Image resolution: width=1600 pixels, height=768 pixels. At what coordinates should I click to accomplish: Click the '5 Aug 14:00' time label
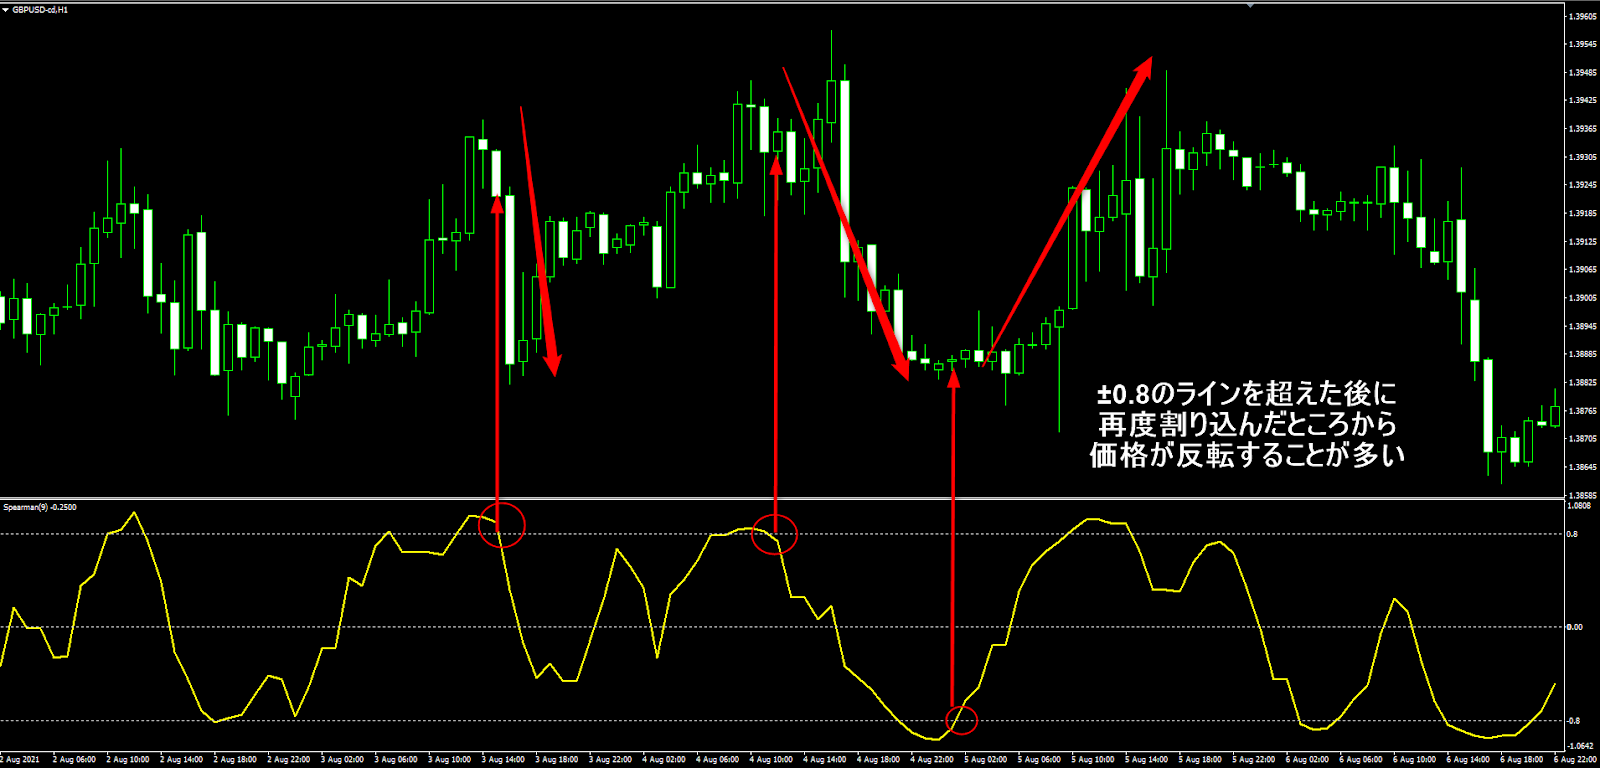coord(1147,760)
